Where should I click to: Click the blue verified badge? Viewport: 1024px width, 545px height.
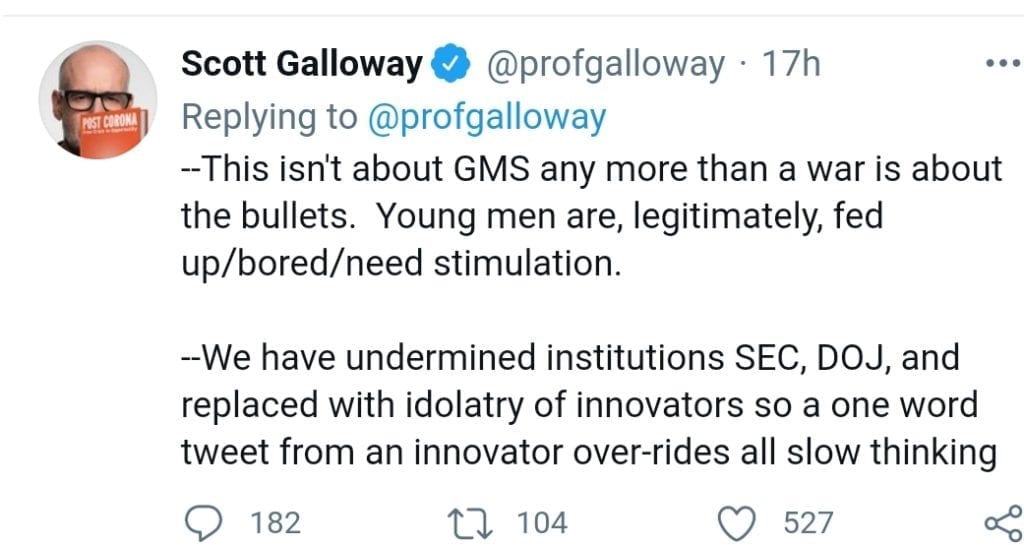[452, 64]
